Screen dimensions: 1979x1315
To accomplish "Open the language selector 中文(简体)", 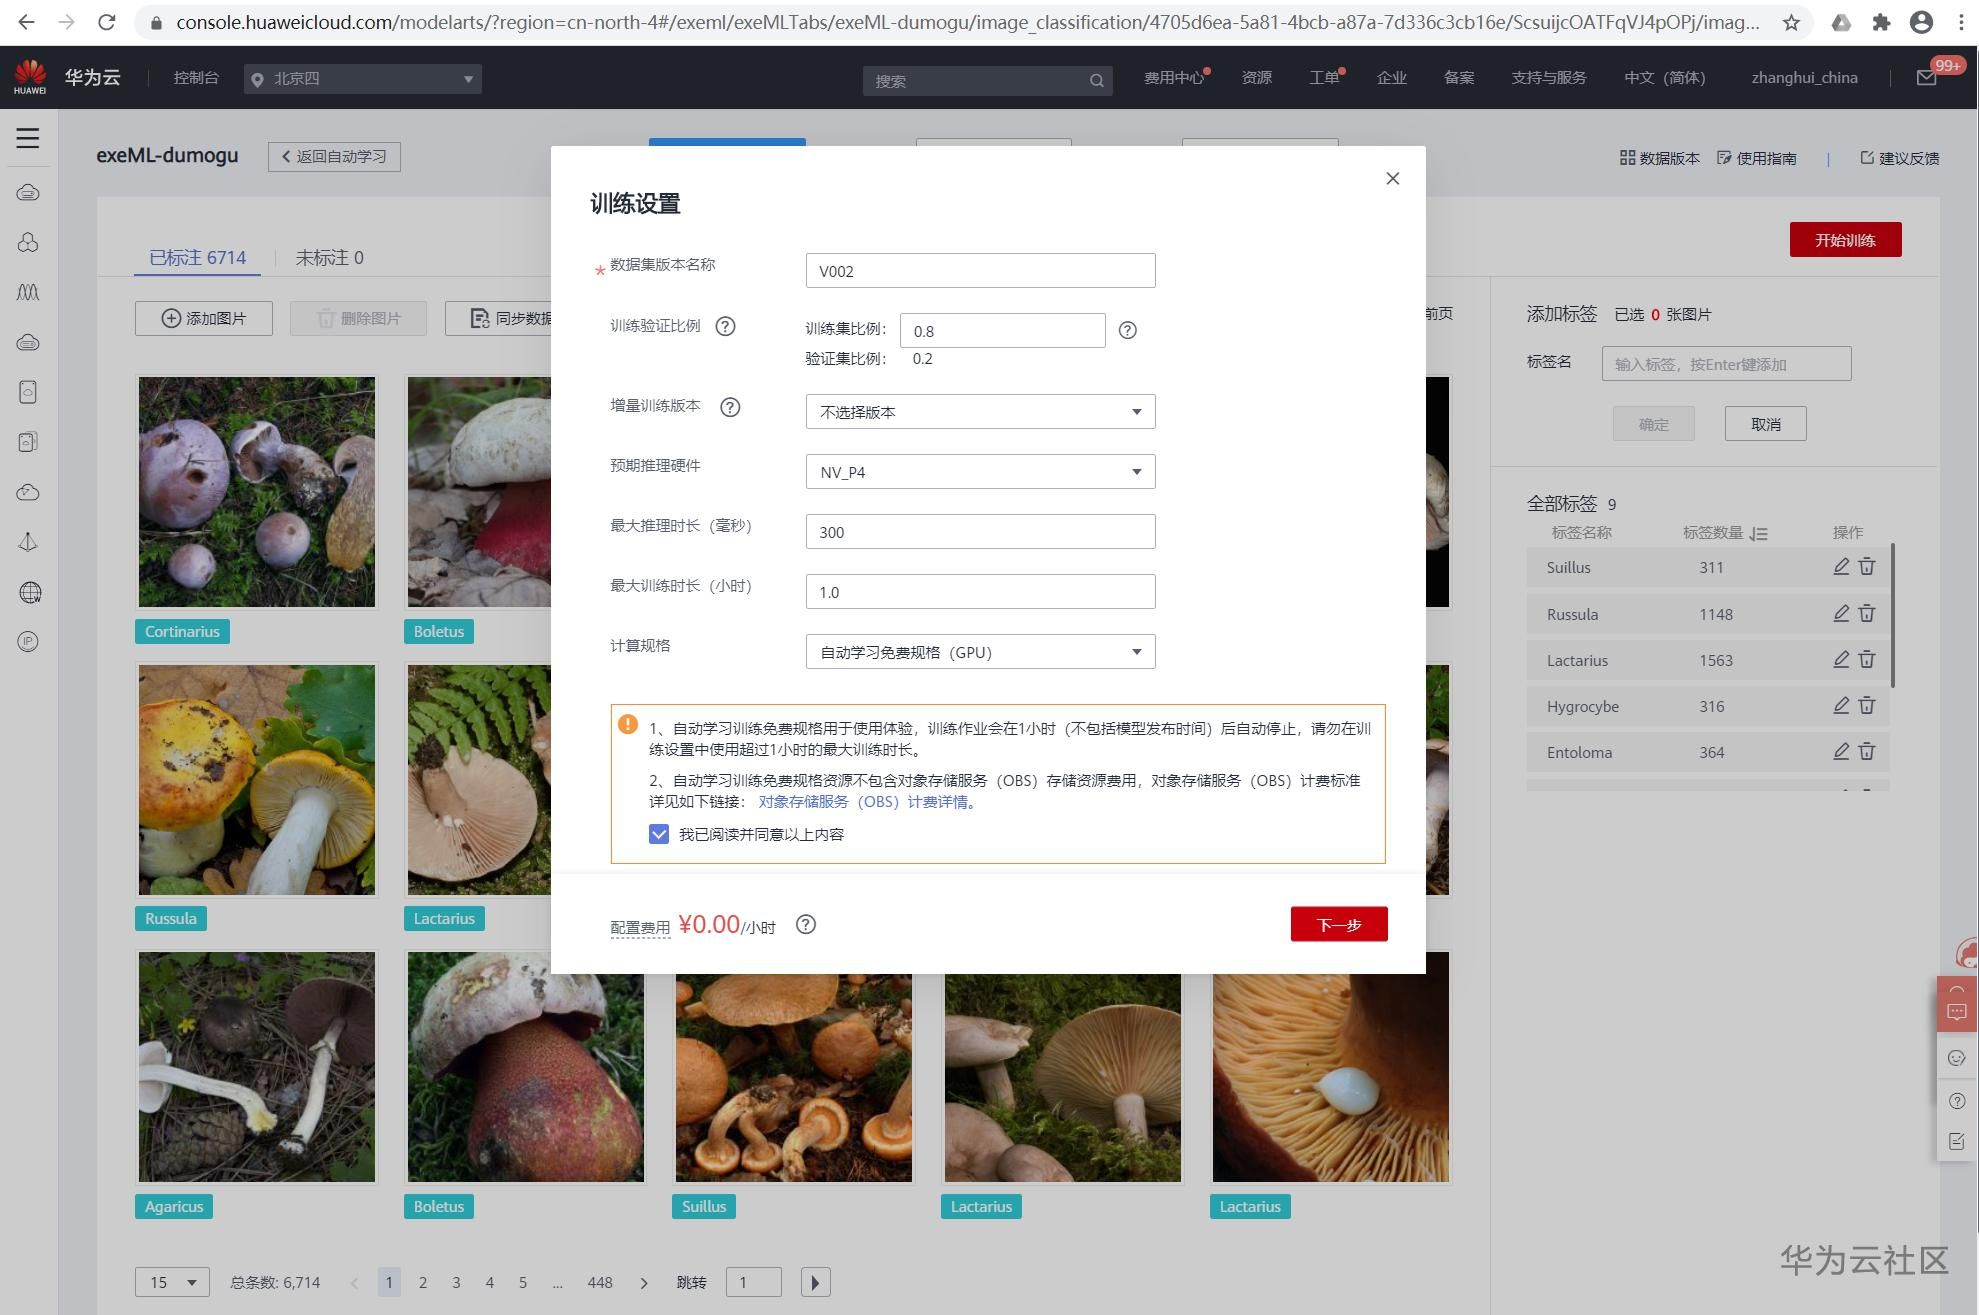I will (1664, 78).
